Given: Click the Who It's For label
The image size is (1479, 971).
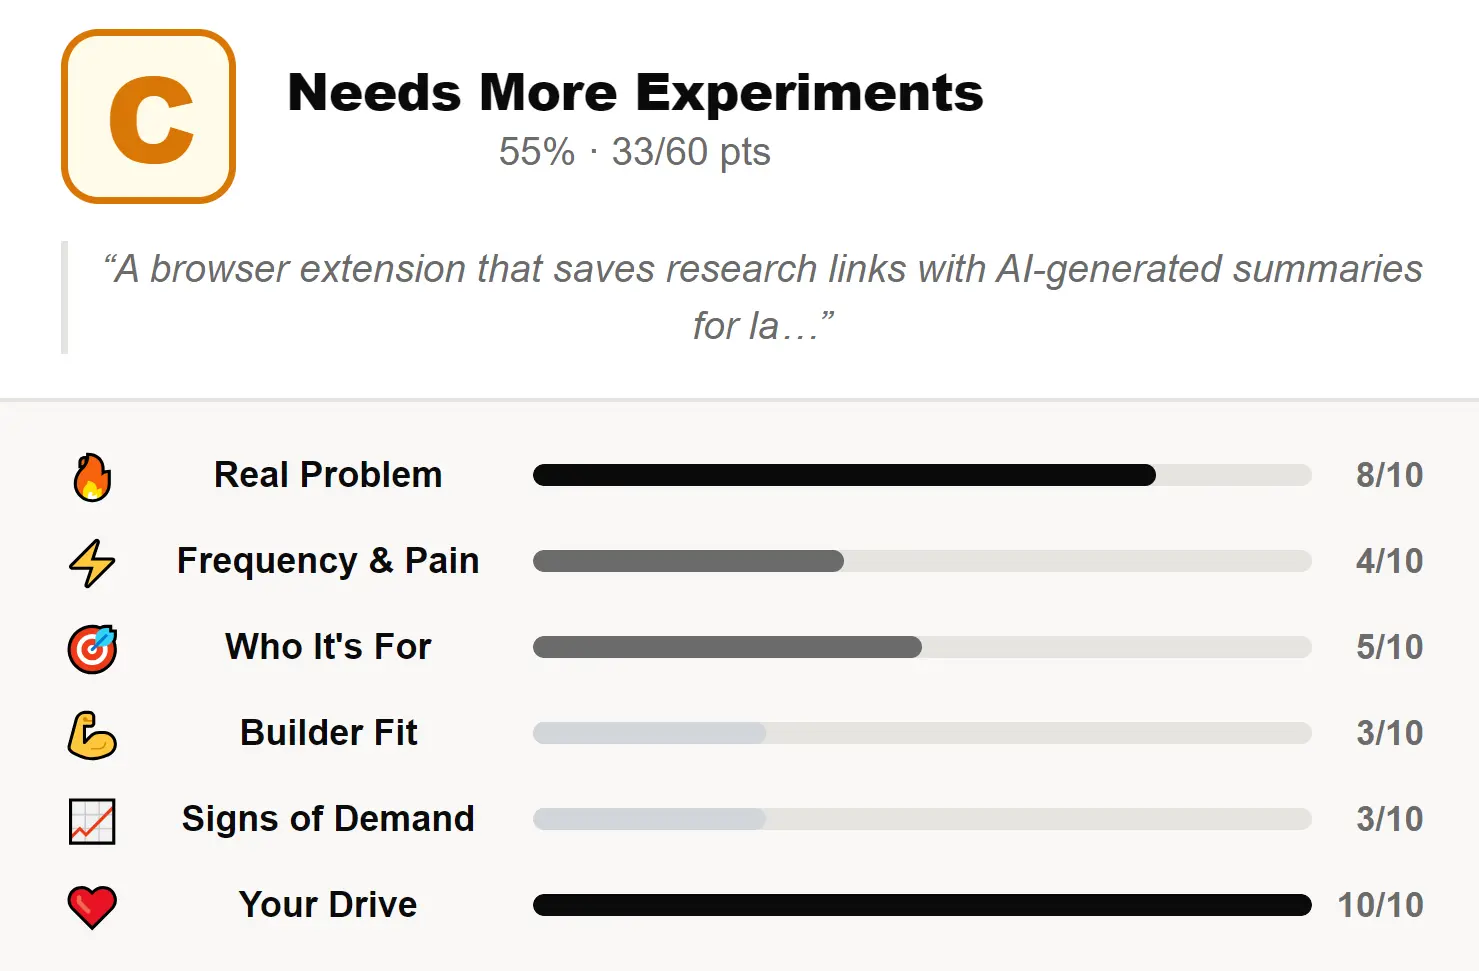Looking at the screenshot, I should (328, 647).
